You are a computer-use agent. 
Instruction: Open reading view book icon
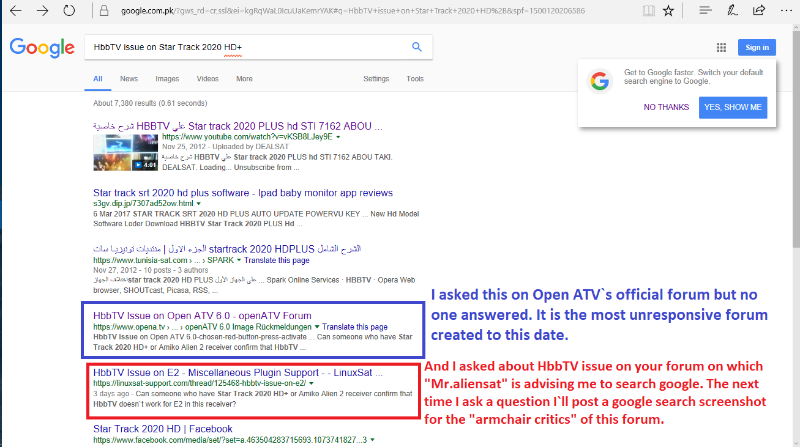click(x=648, y=10)
